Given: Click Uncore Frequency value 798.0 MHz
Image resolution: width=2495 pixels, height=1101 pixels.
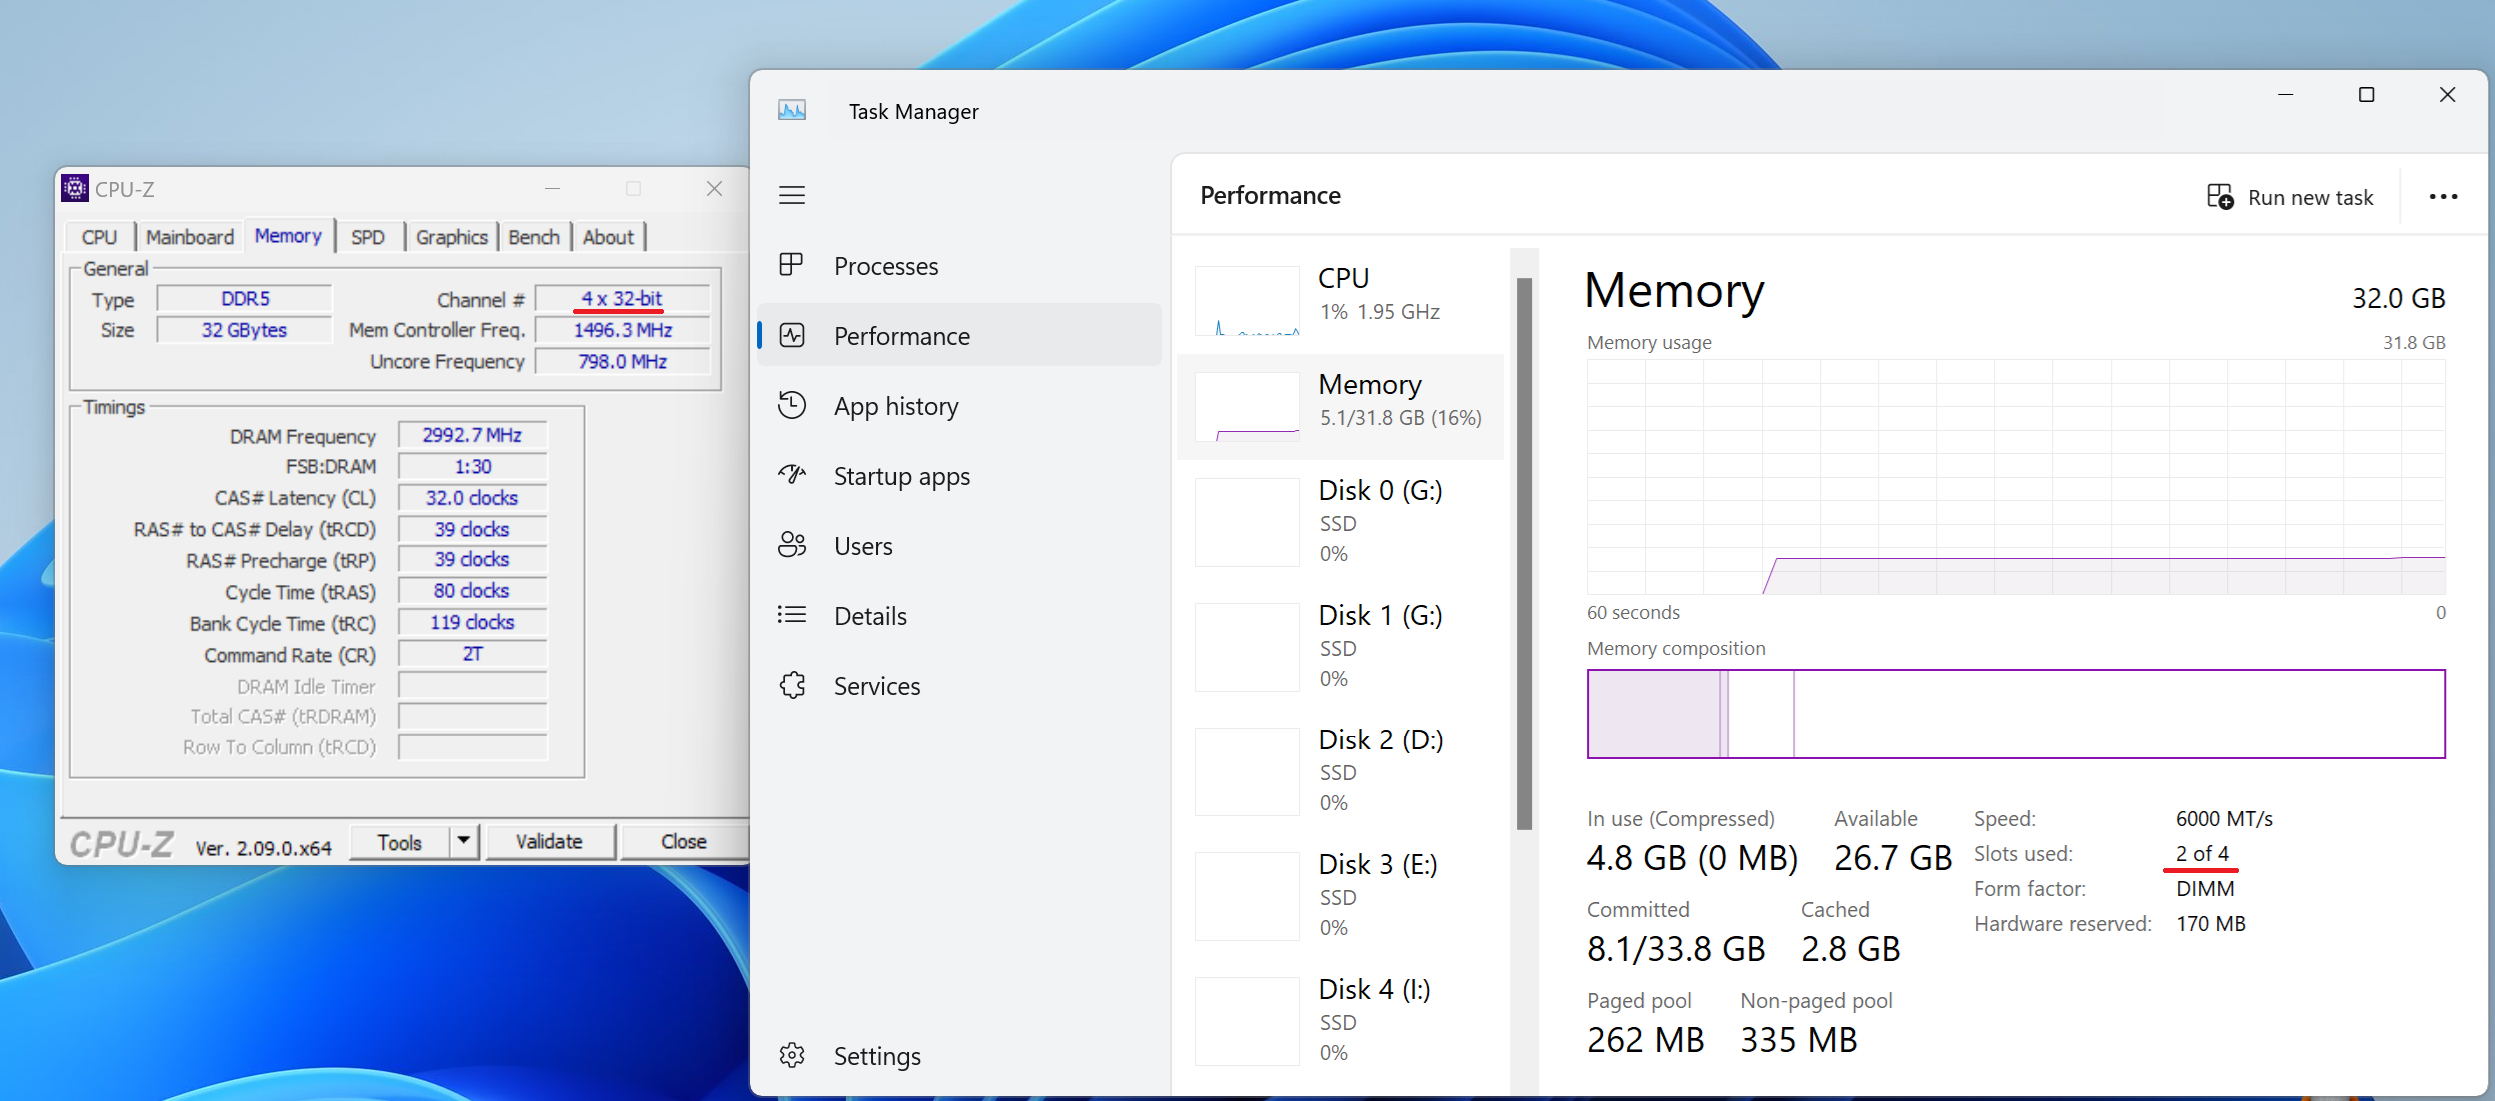Looking at the screenshot, I should [622, 361].
